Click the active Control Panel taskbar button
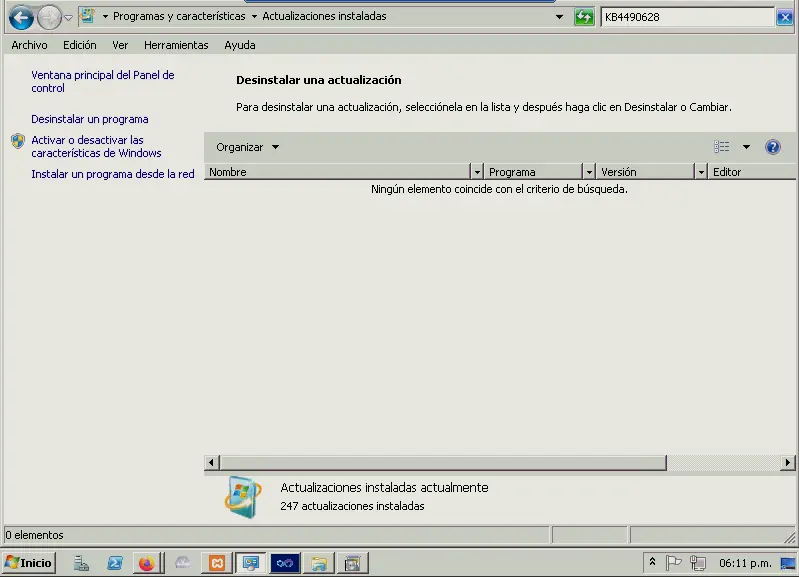 tap(251, 563)
